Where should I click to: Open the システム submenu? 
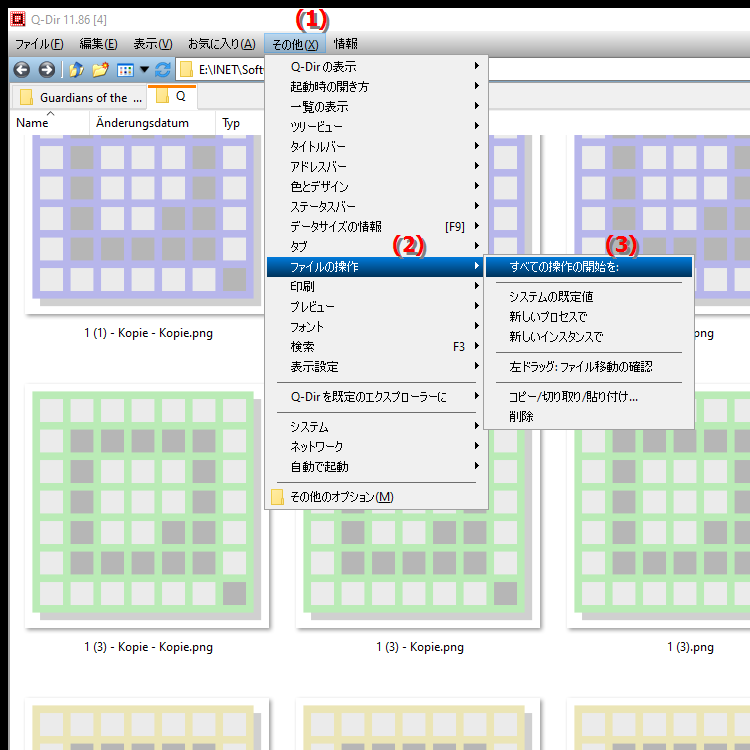pos(375,426)
